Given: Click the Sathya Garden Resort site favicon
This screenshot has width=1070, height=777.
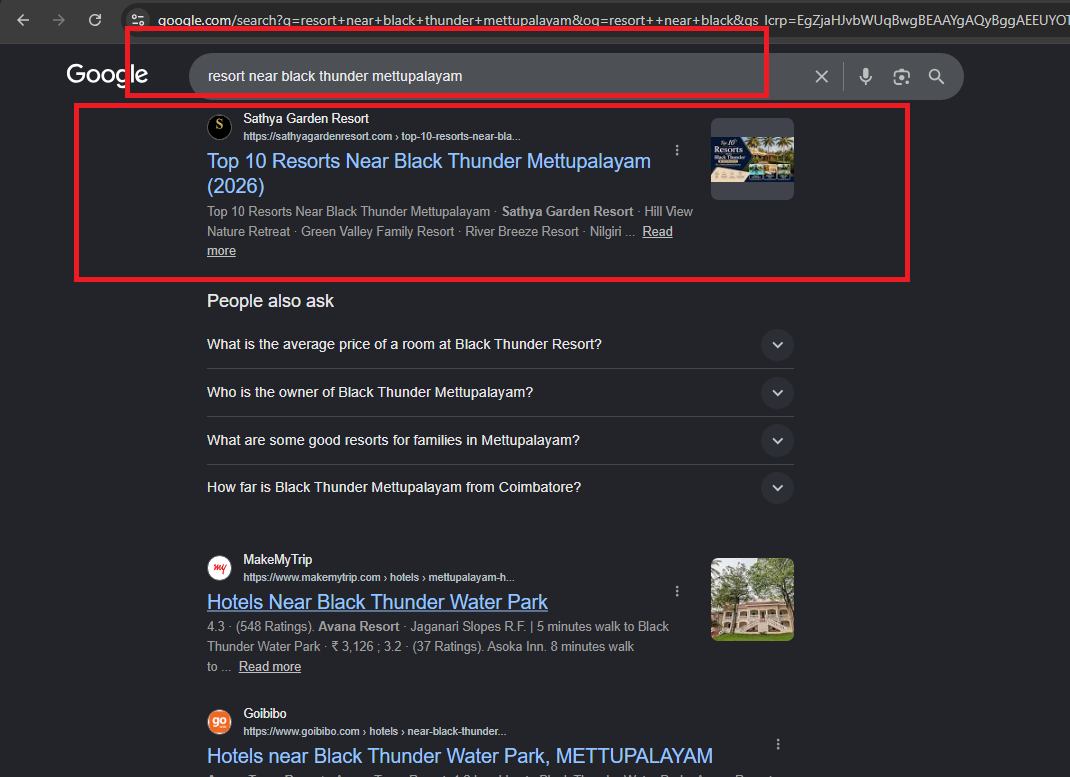Looking at the screenshot, I should pyautogui.click(x=219, y=126).
